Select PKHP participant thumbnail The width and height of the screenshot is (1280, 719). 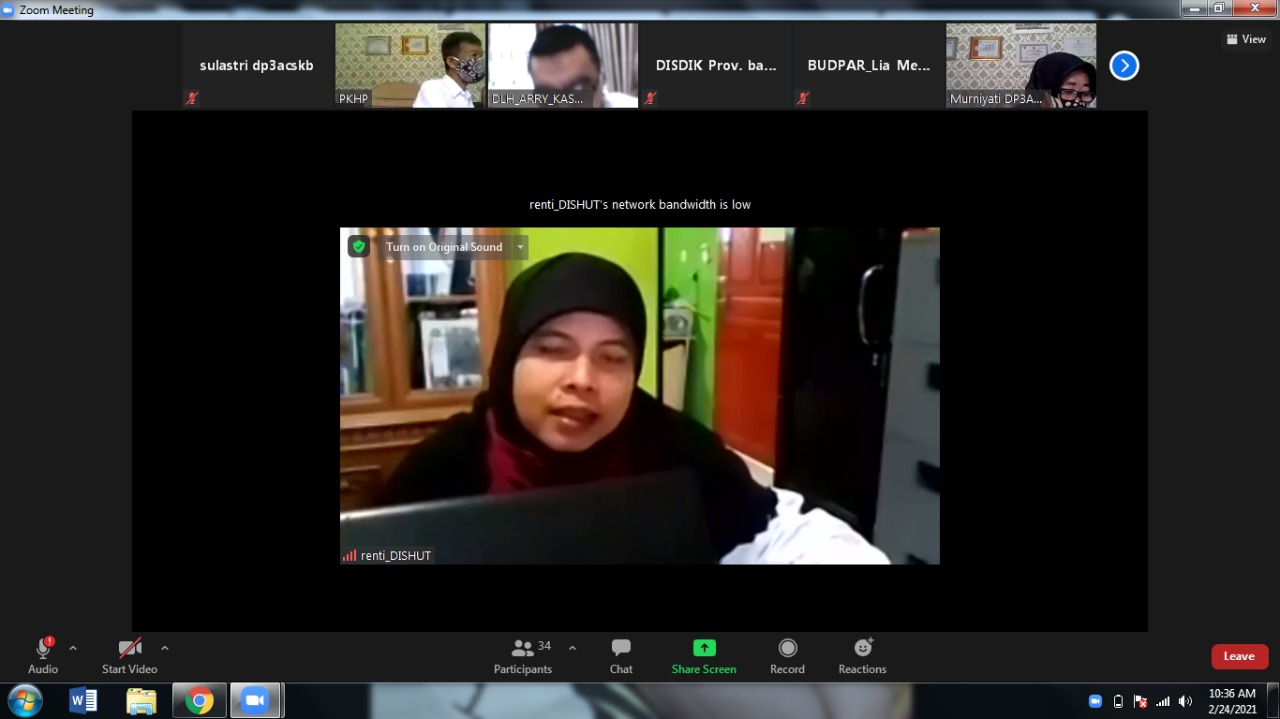(x=410, y=65)
